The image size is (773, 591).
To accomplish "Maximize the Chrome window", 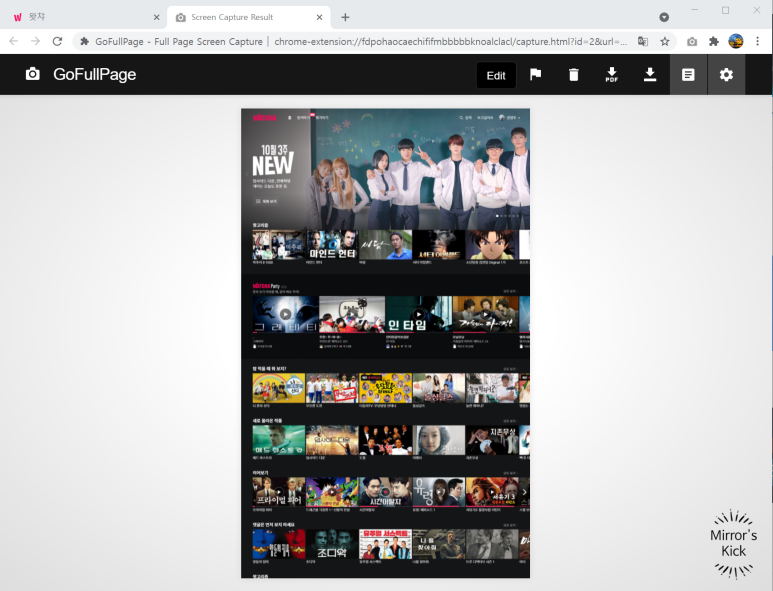I will pyautogui.click(x=725, y=10).
